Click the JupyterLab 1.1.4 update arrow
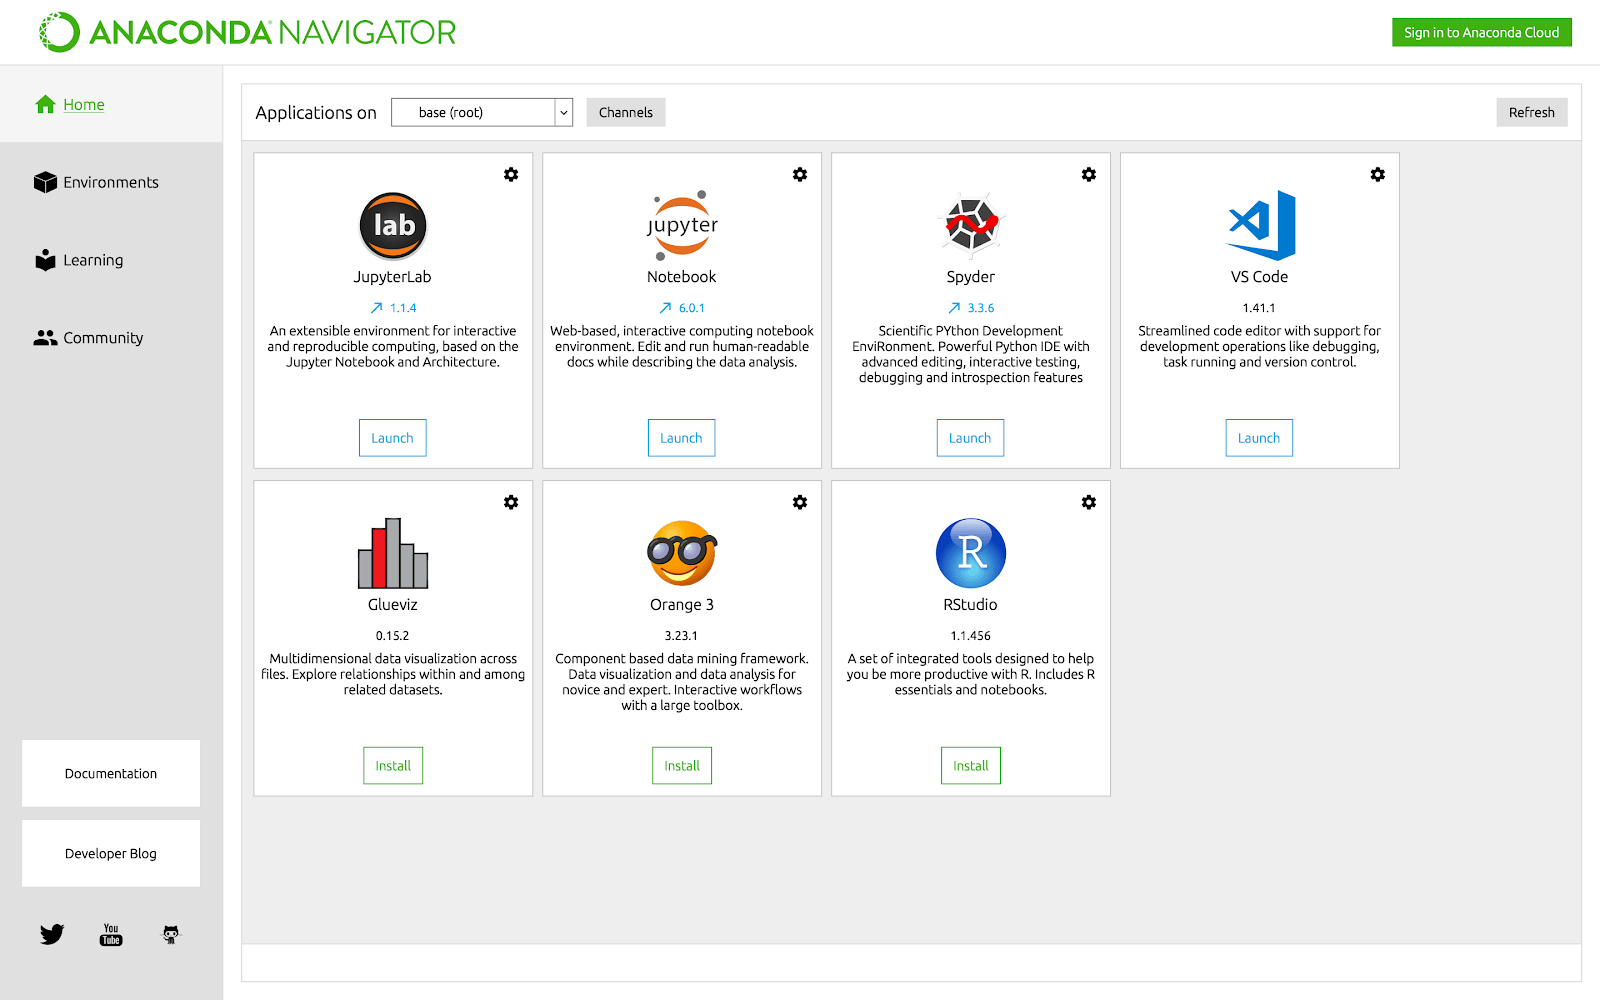This screenshot has height=1000, width=1600. pos(376,308)
